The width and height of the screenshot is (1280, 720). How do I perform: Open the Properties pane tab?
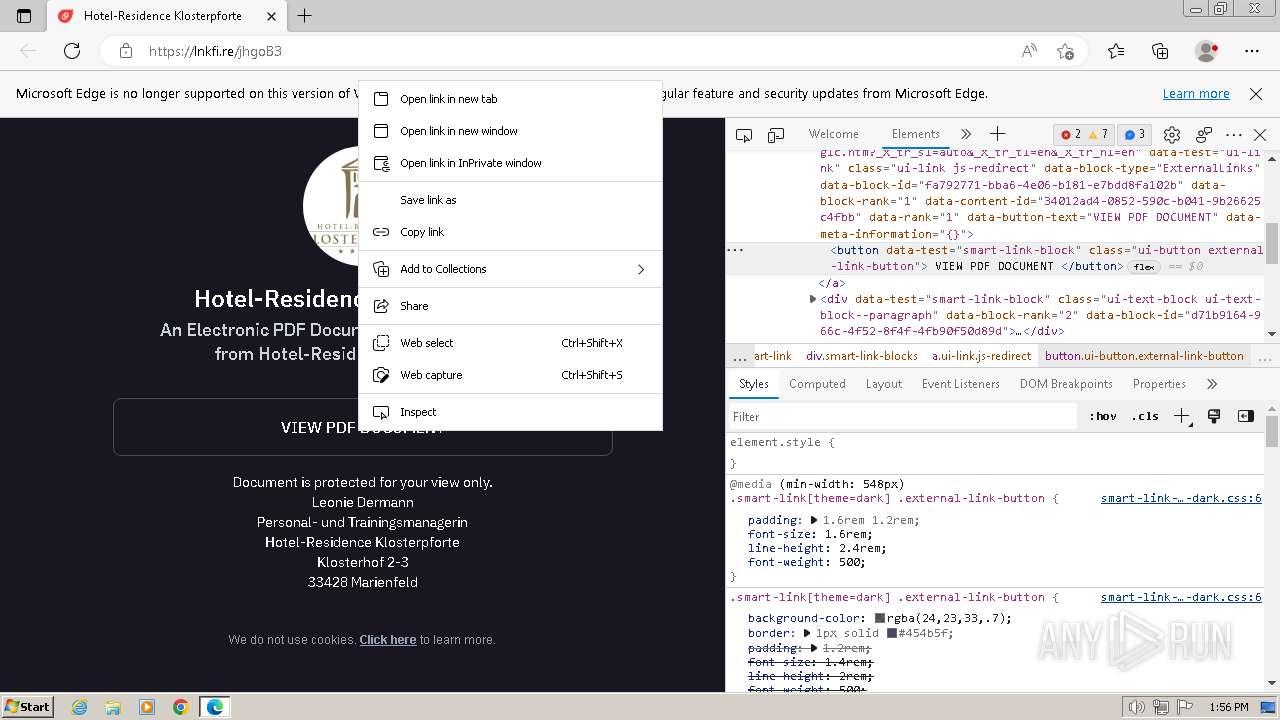tap(1159, 384)
